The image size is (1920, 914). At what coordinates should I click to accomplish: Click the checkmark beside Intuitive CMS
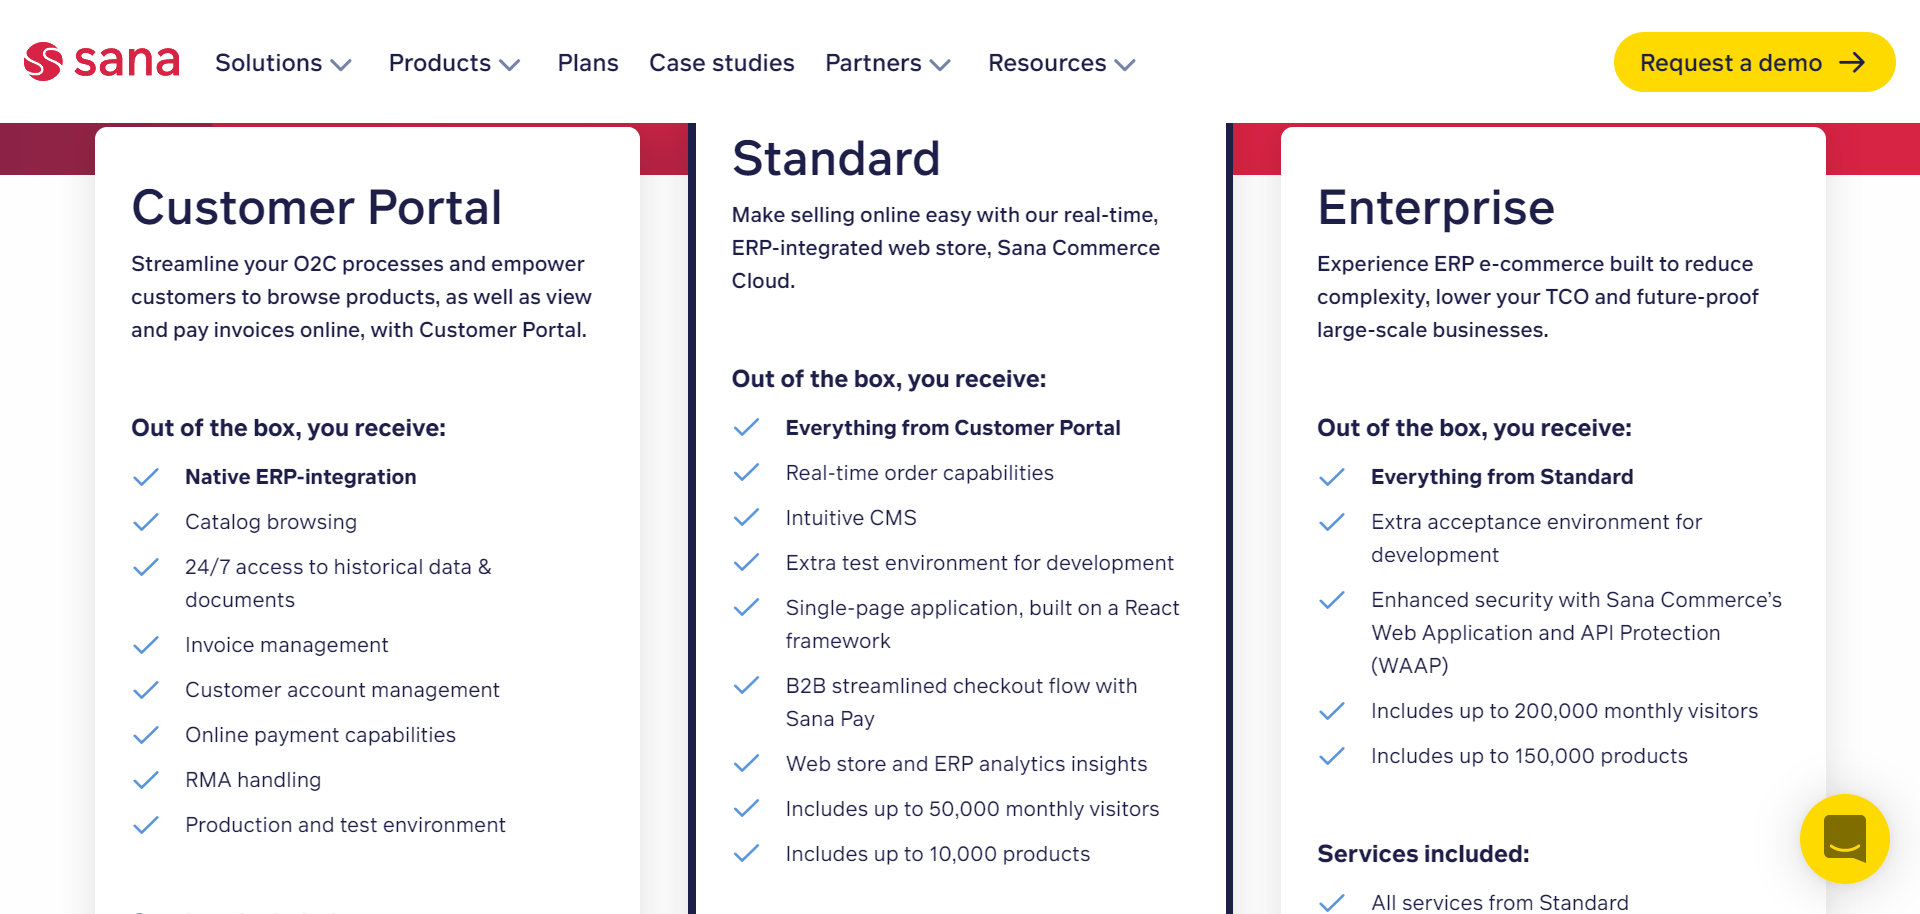click(746, 517)
